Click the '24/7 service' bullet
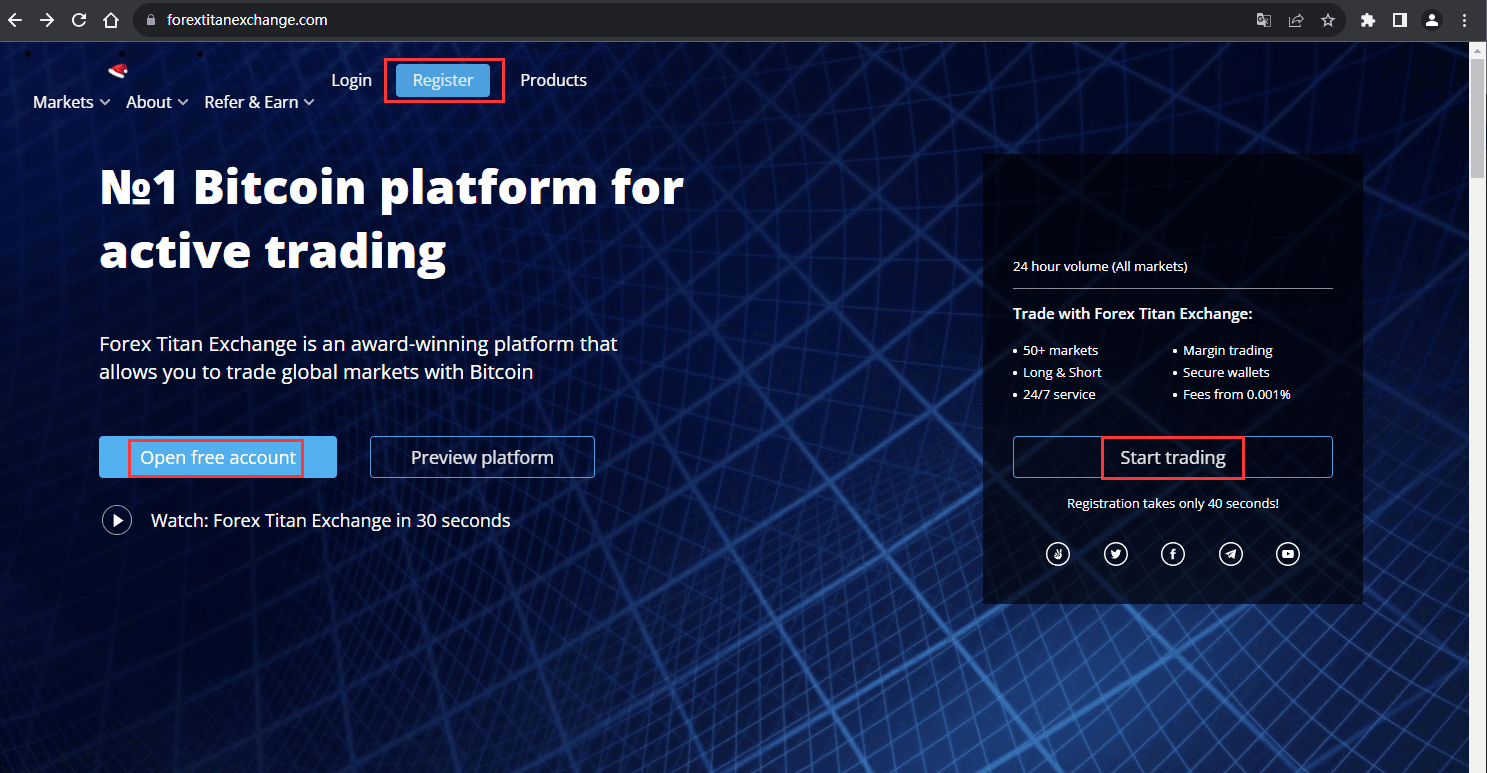This screenshot has height=773, width=1487. pos(1059,394)
